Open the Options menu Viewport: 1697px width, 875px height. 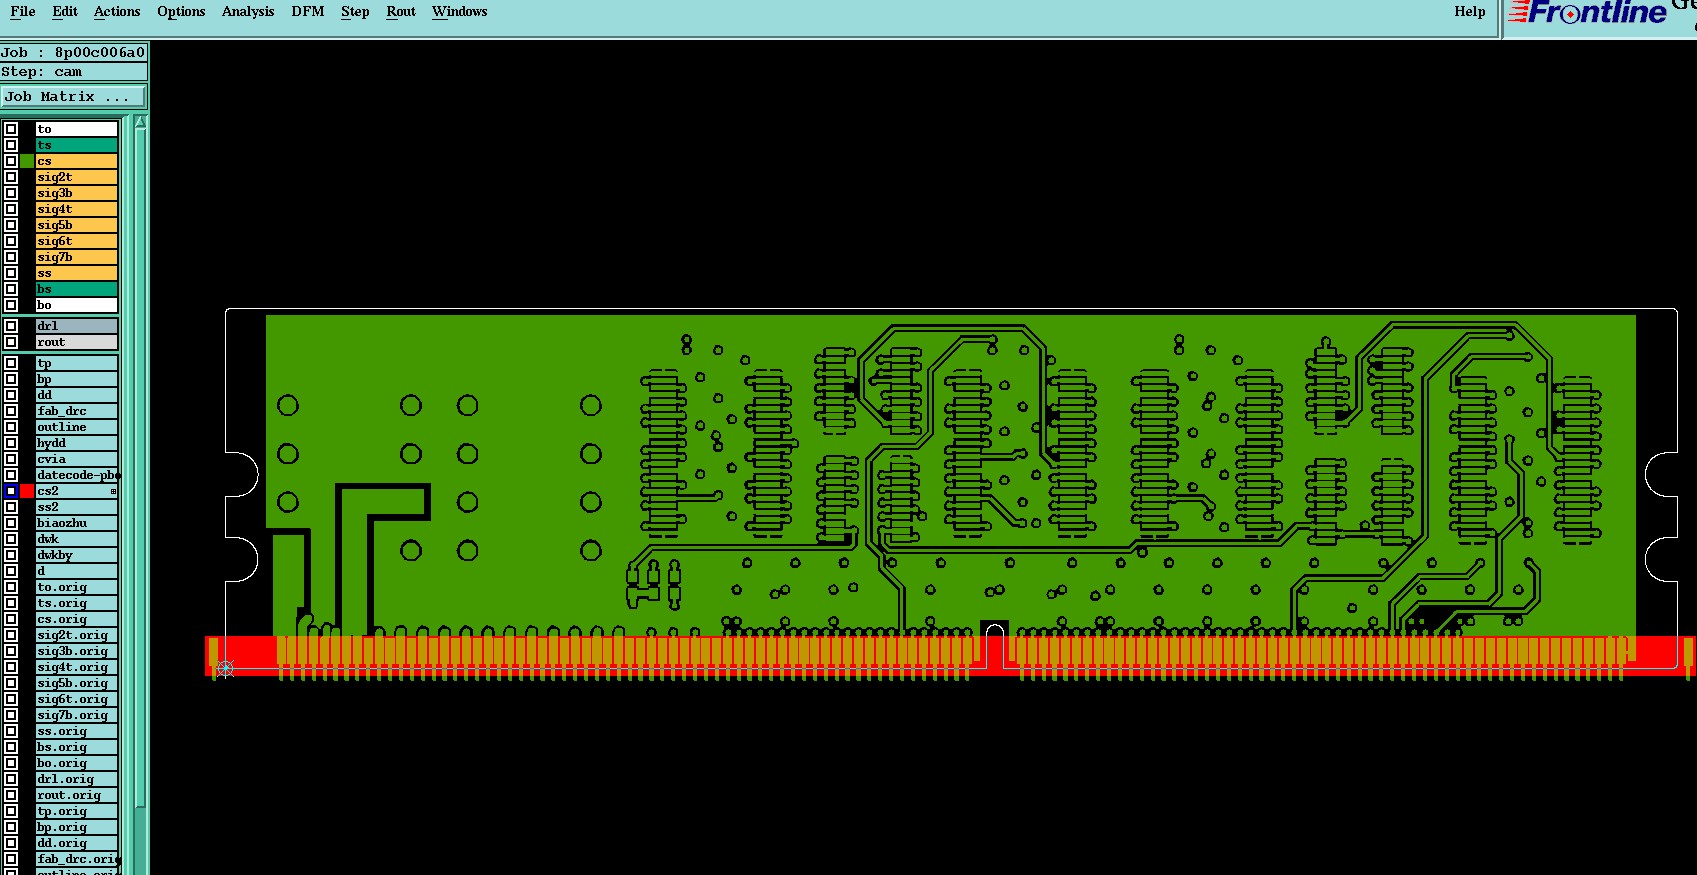pos(181,12)
